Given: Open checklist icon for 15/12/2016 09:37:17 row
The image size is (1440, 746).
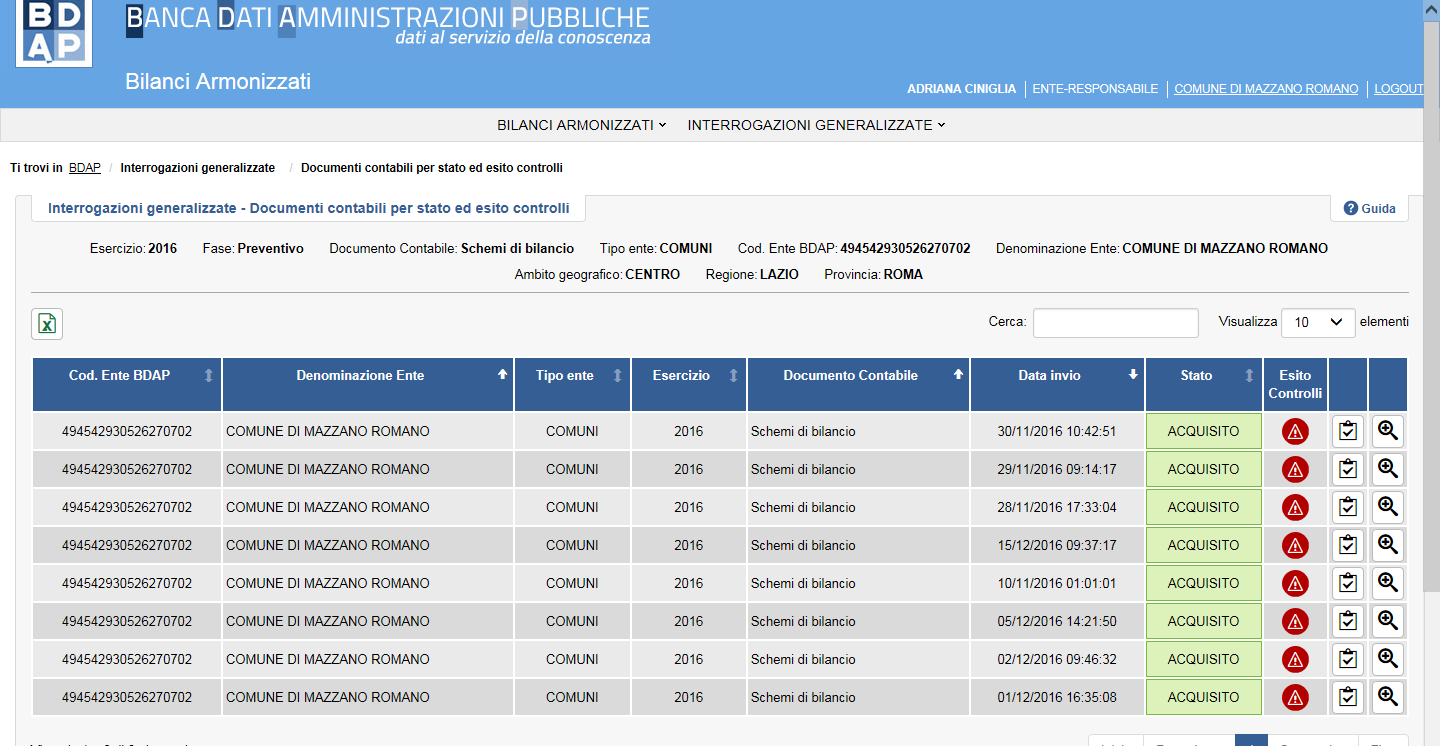Looking at the screenshot, I should click(x=1348, y=546).
